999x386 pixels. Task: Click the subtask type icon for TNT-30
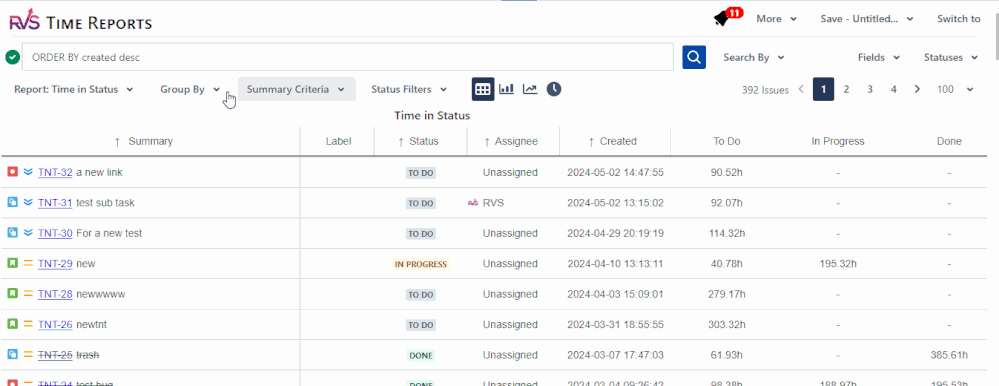[x=12, y=233]
